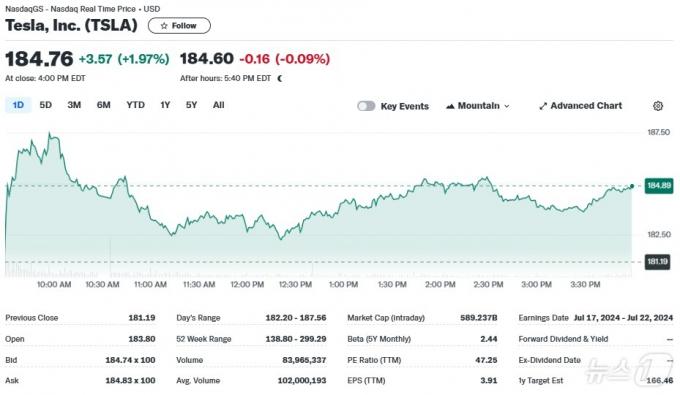Click the Ex-Dividend Date label

(x=549, y=360)
